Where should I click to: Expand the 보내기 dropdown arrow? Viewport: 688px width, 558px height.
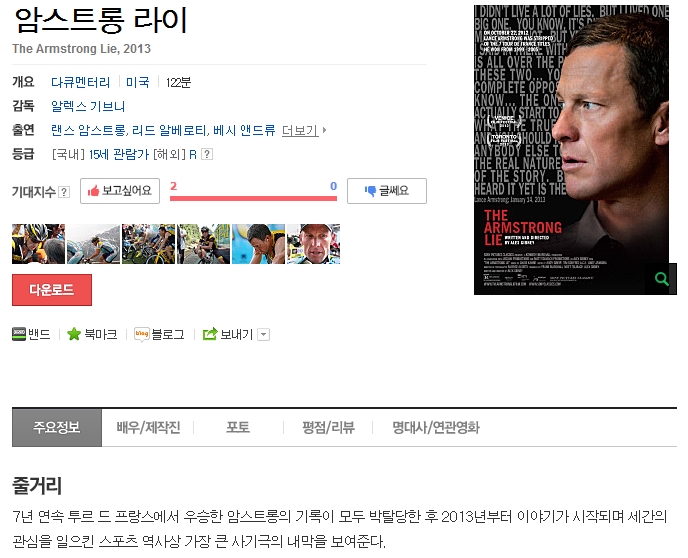tap(263, 335)
